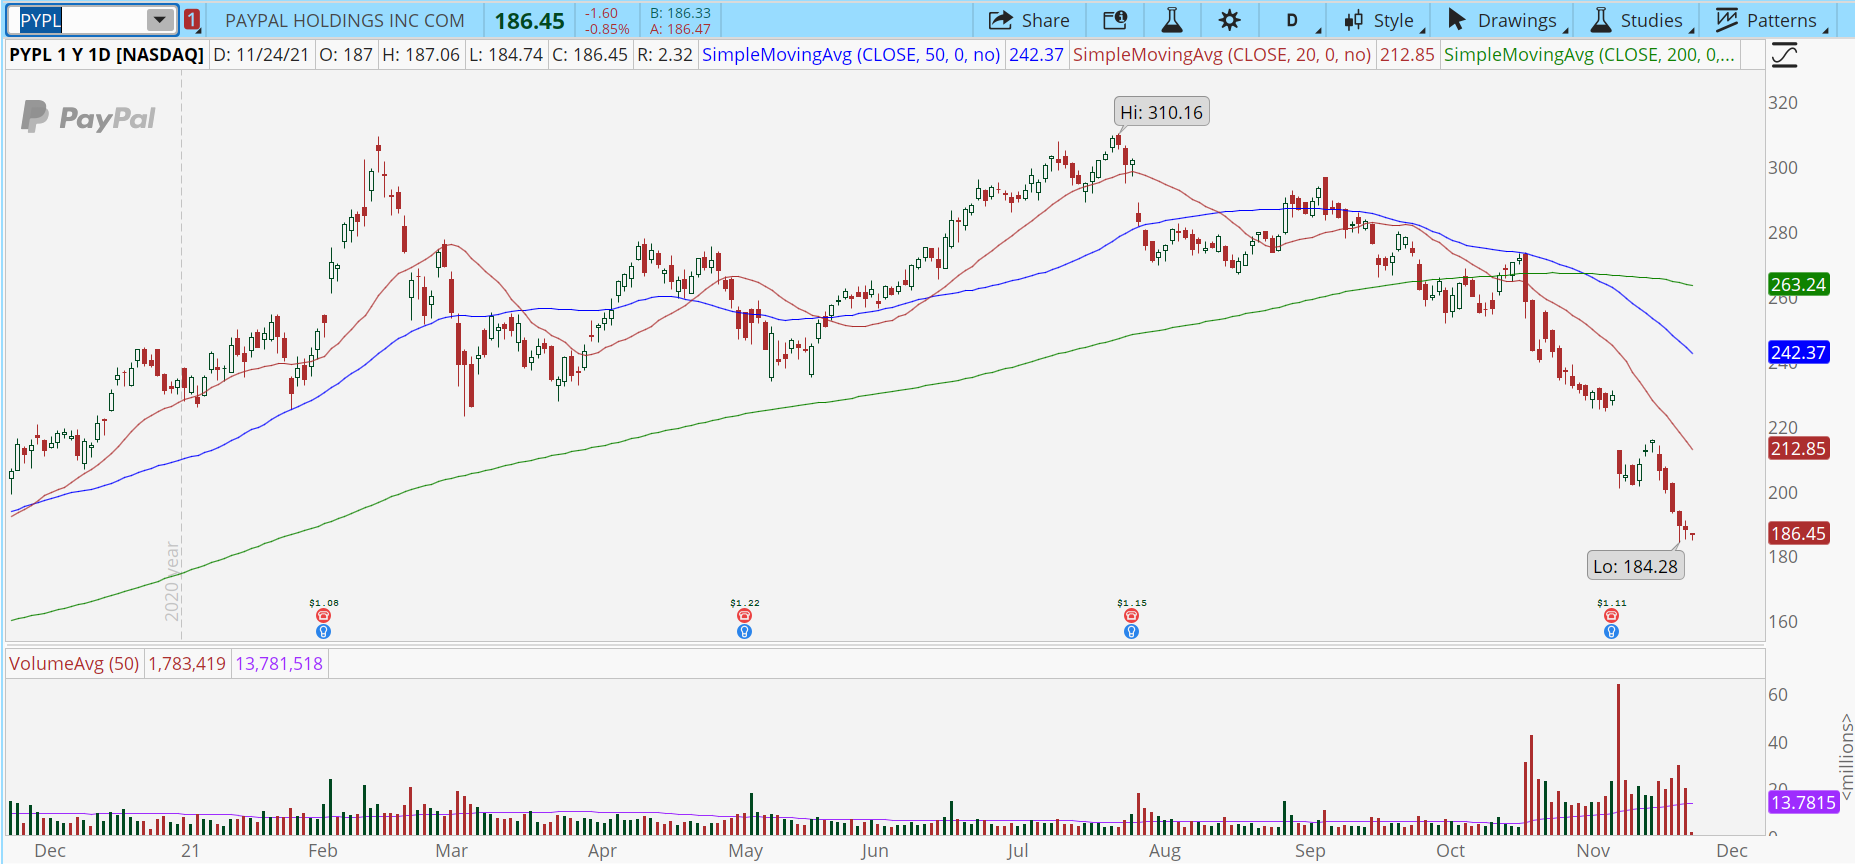Click the Share arrow icon
This screenshot has height=864, width=1855.
1000,20
